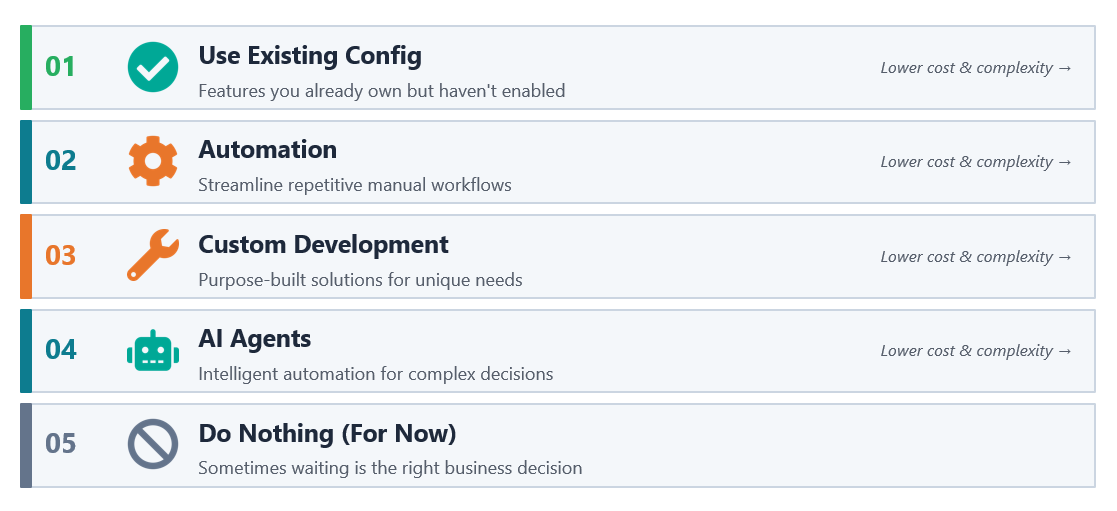Select the 'Use Existing Config' heading
This screenshot has height=511, width=1117.
pyautogui.click(x=310, y=56)
